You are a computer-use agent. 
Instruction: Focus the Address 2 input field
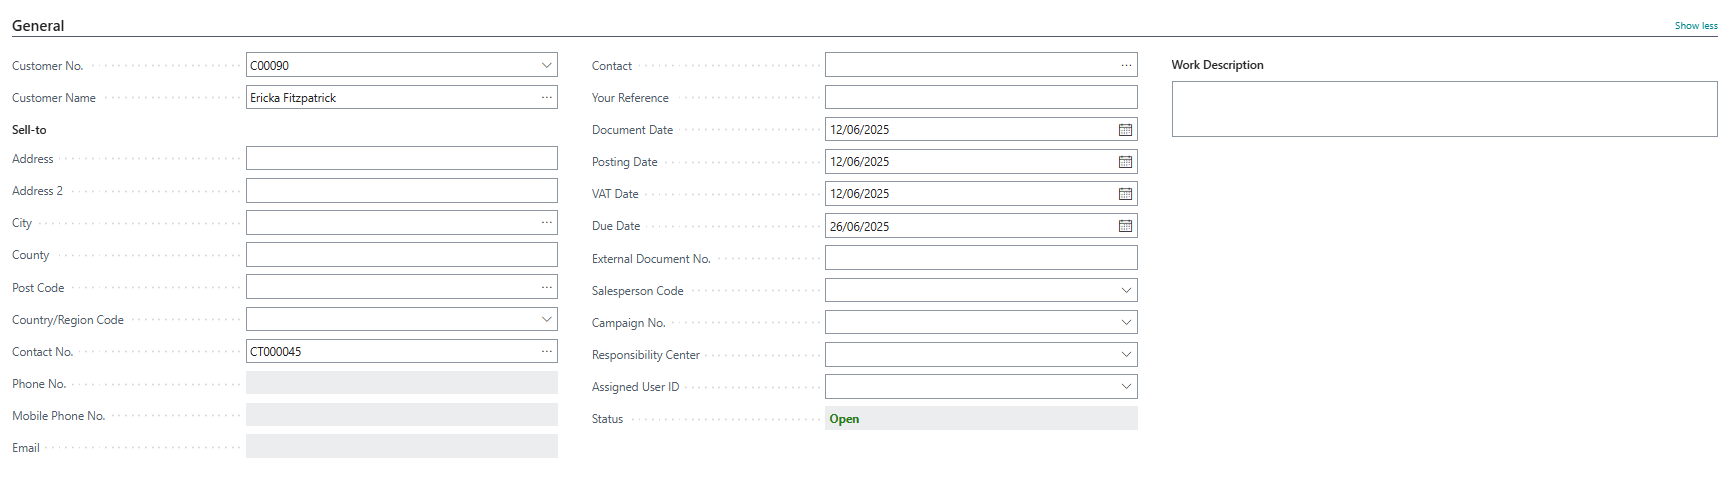pyautogui.click(x=402, y=190)
